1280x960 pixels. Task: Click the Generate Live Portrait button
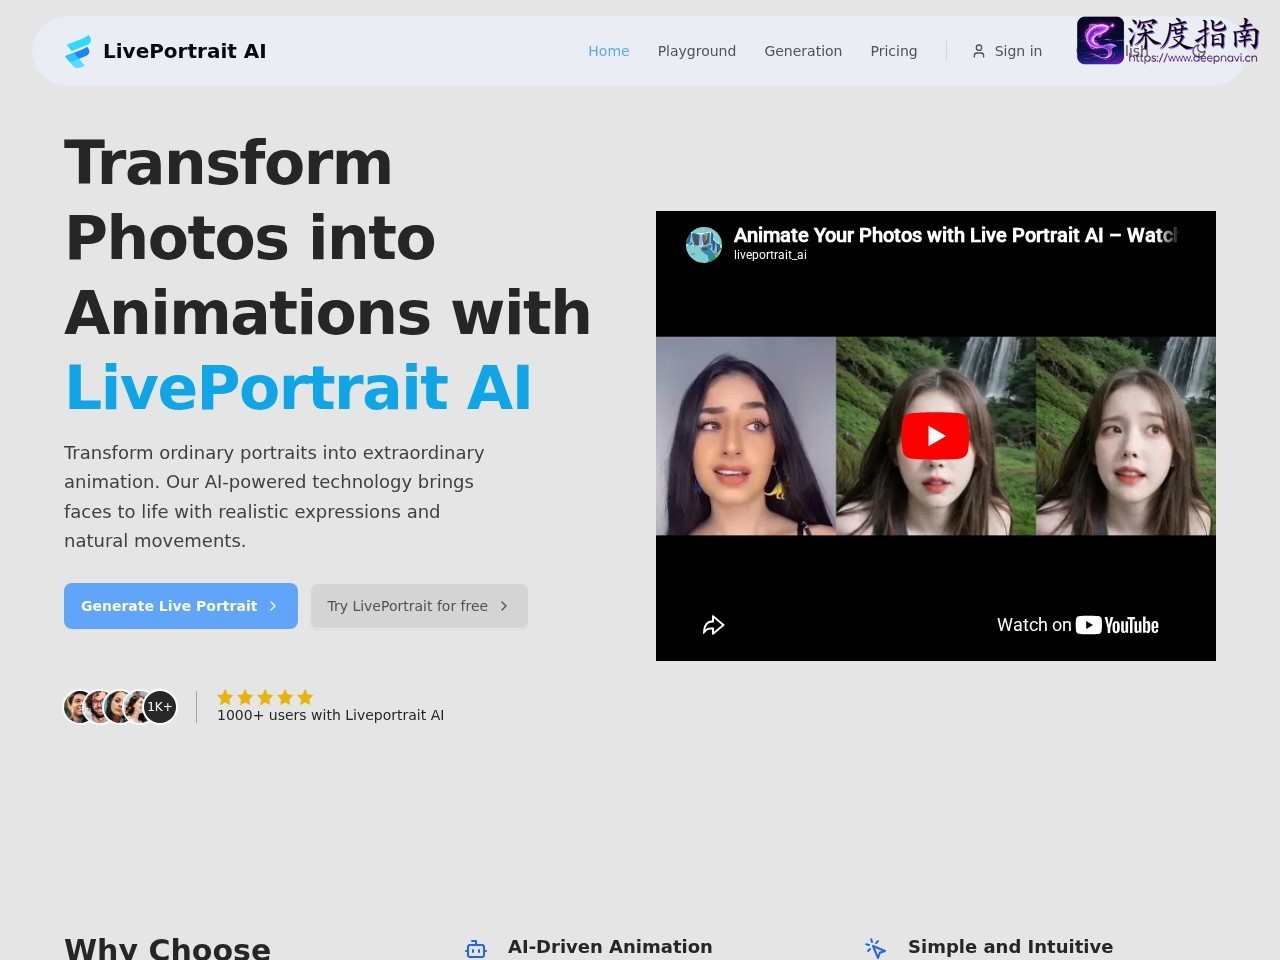click(x=181, y=606)
